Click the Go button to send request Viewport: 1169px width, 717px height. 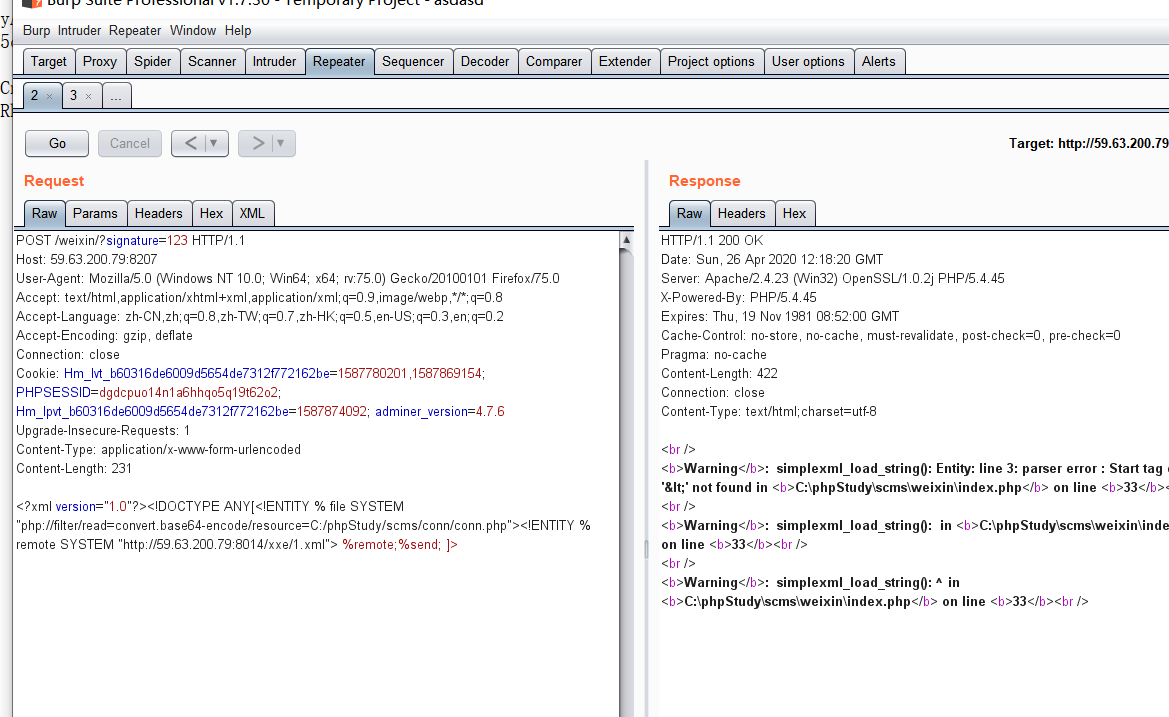pyautogui.click(x=57, y=143)
